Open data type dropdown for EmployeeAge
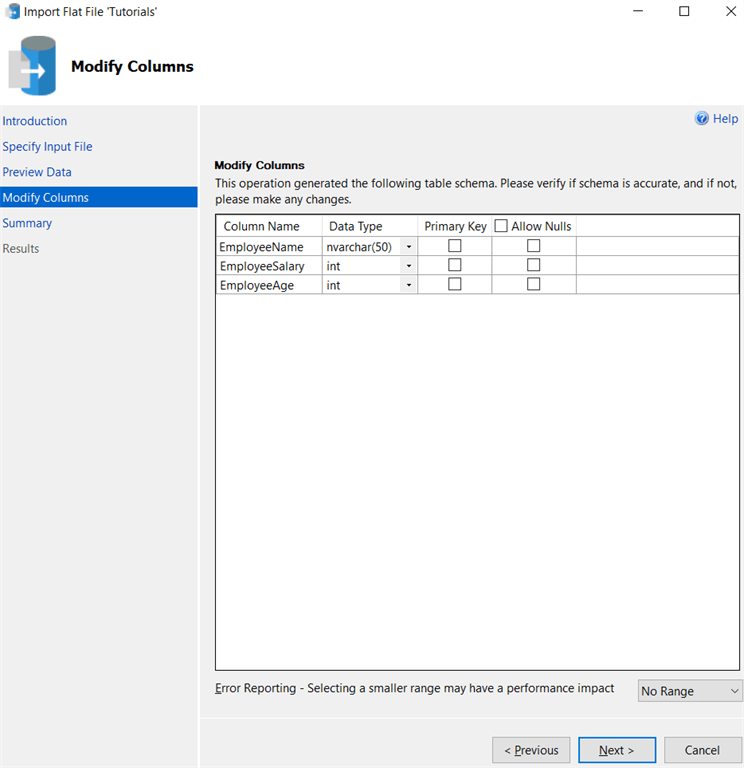 tap(408, 285)
